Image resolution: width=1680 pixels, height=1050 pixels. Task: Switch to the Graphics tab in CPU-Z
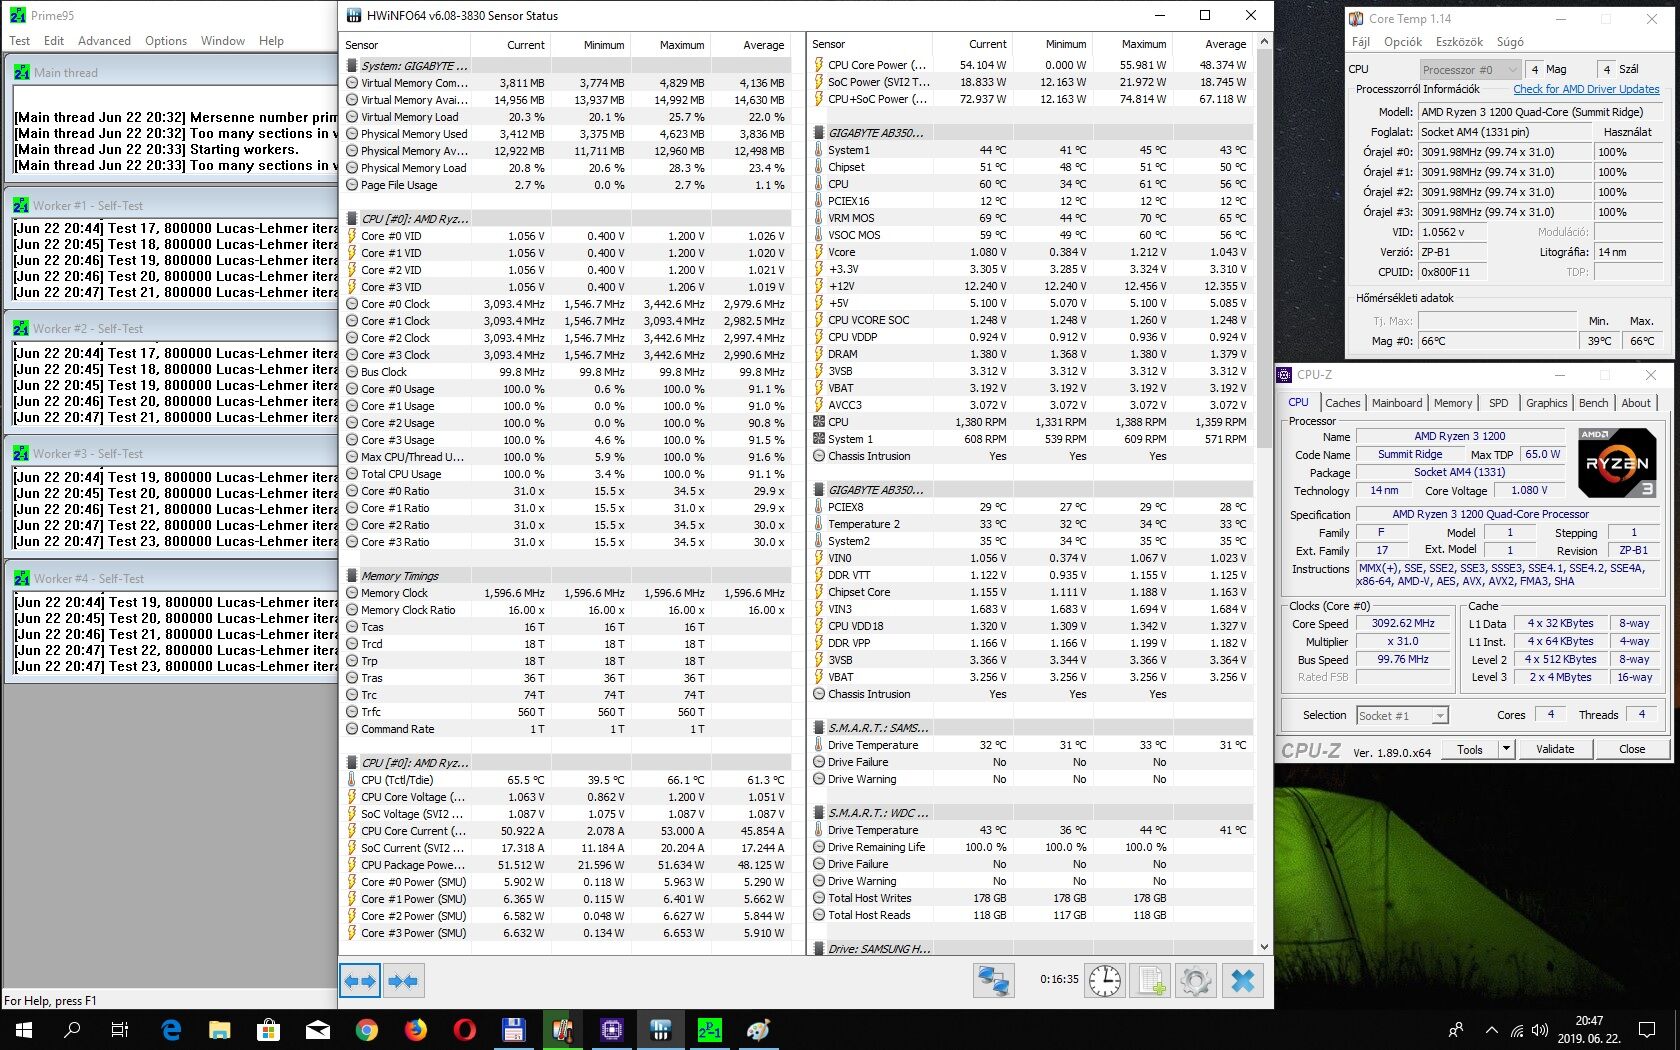(1546, 403)
